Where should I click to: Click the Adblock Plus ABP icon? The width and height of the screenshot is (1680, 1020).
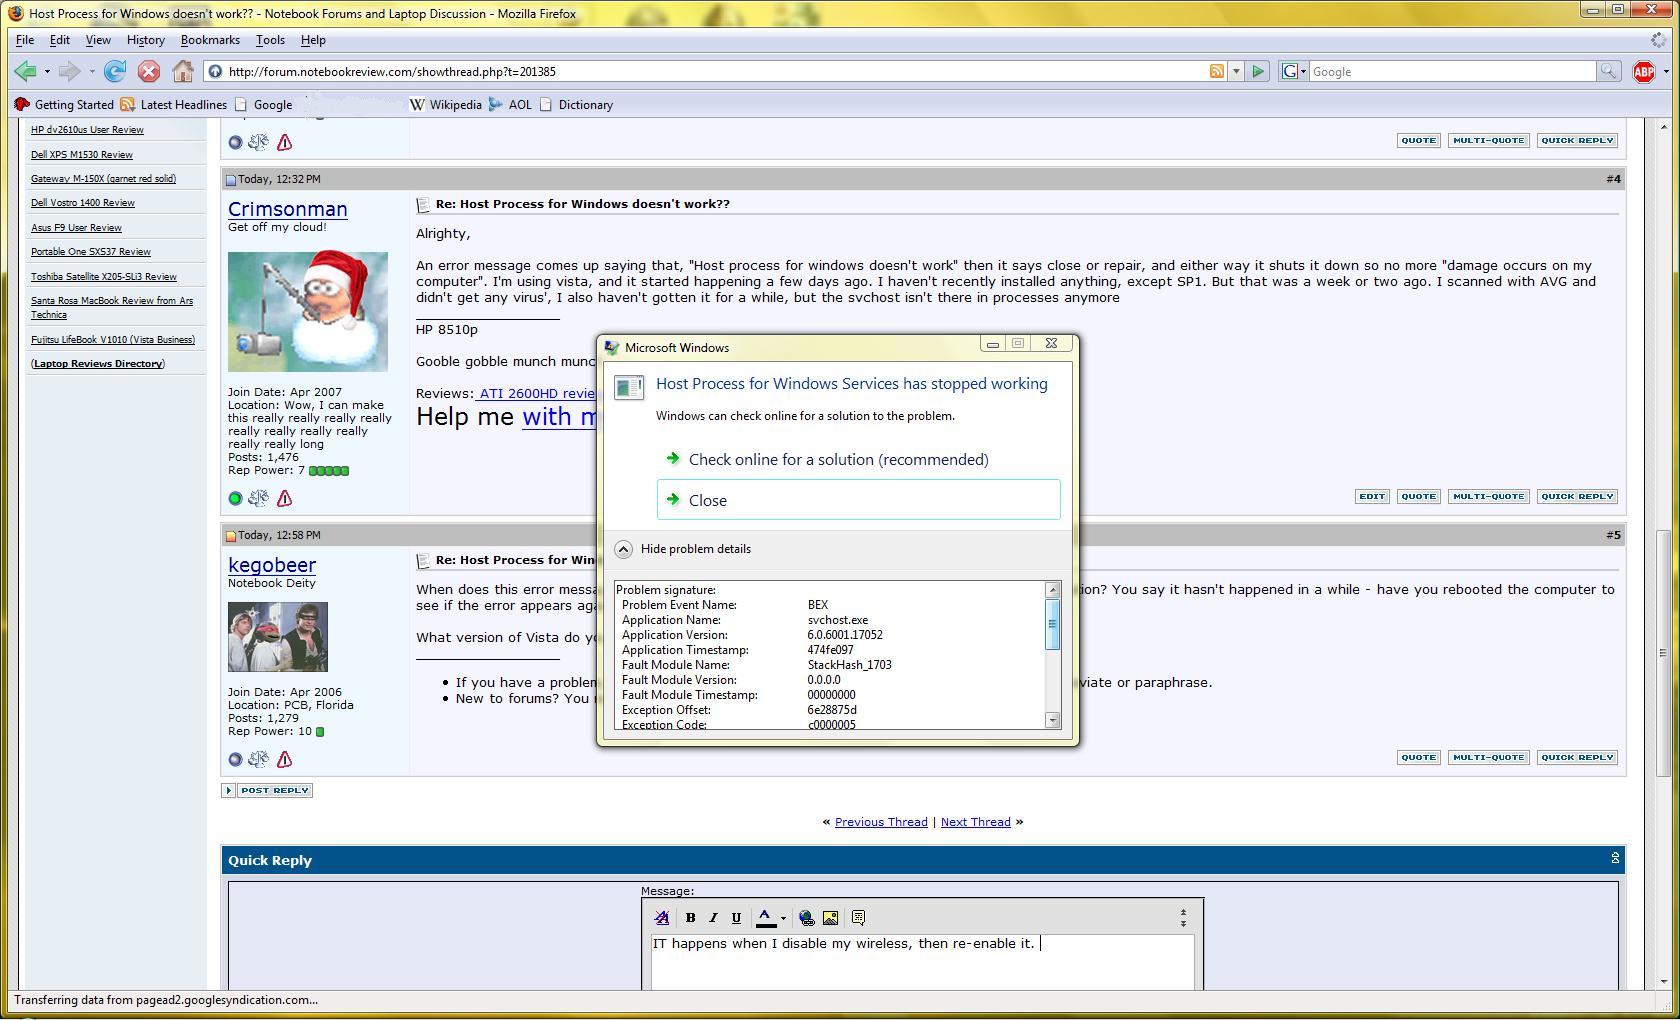point(1643,71)
